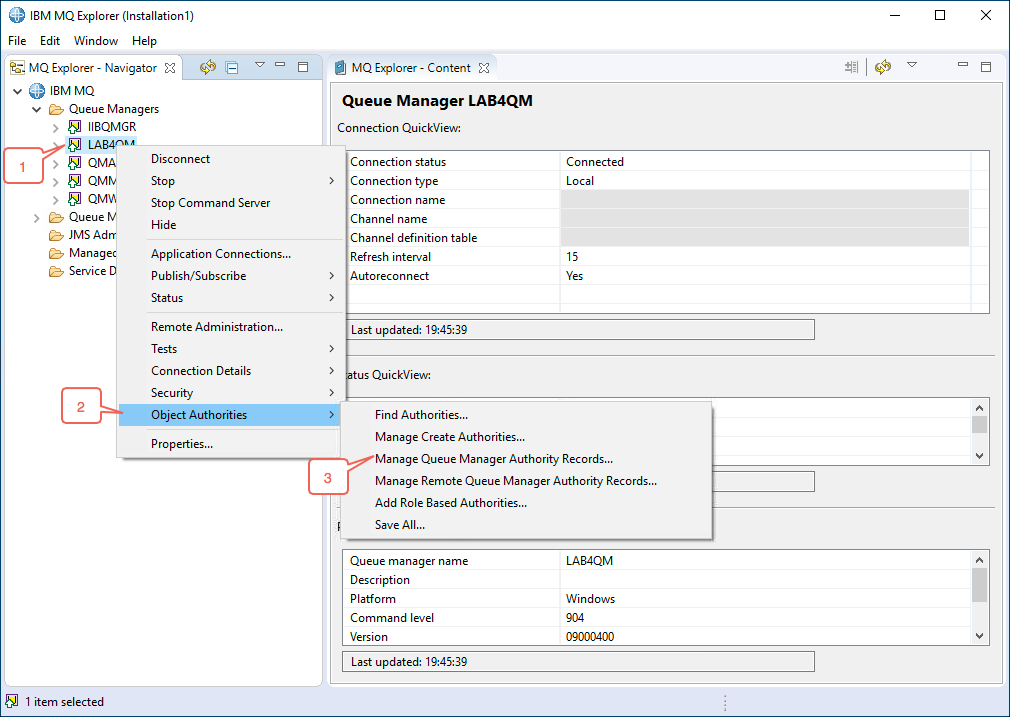Screen dimensions: 1010x717
Task: Close the MQ Explorer - Navigator tab
Action: pyautogui.click(x=170, y=68)
